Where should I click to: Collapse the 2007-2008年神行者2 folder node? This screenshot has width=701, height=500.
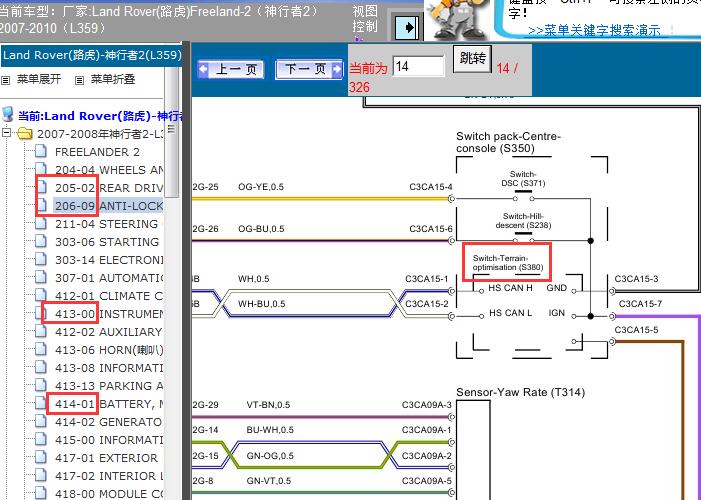pyautogui.click(x=6, y=133)
